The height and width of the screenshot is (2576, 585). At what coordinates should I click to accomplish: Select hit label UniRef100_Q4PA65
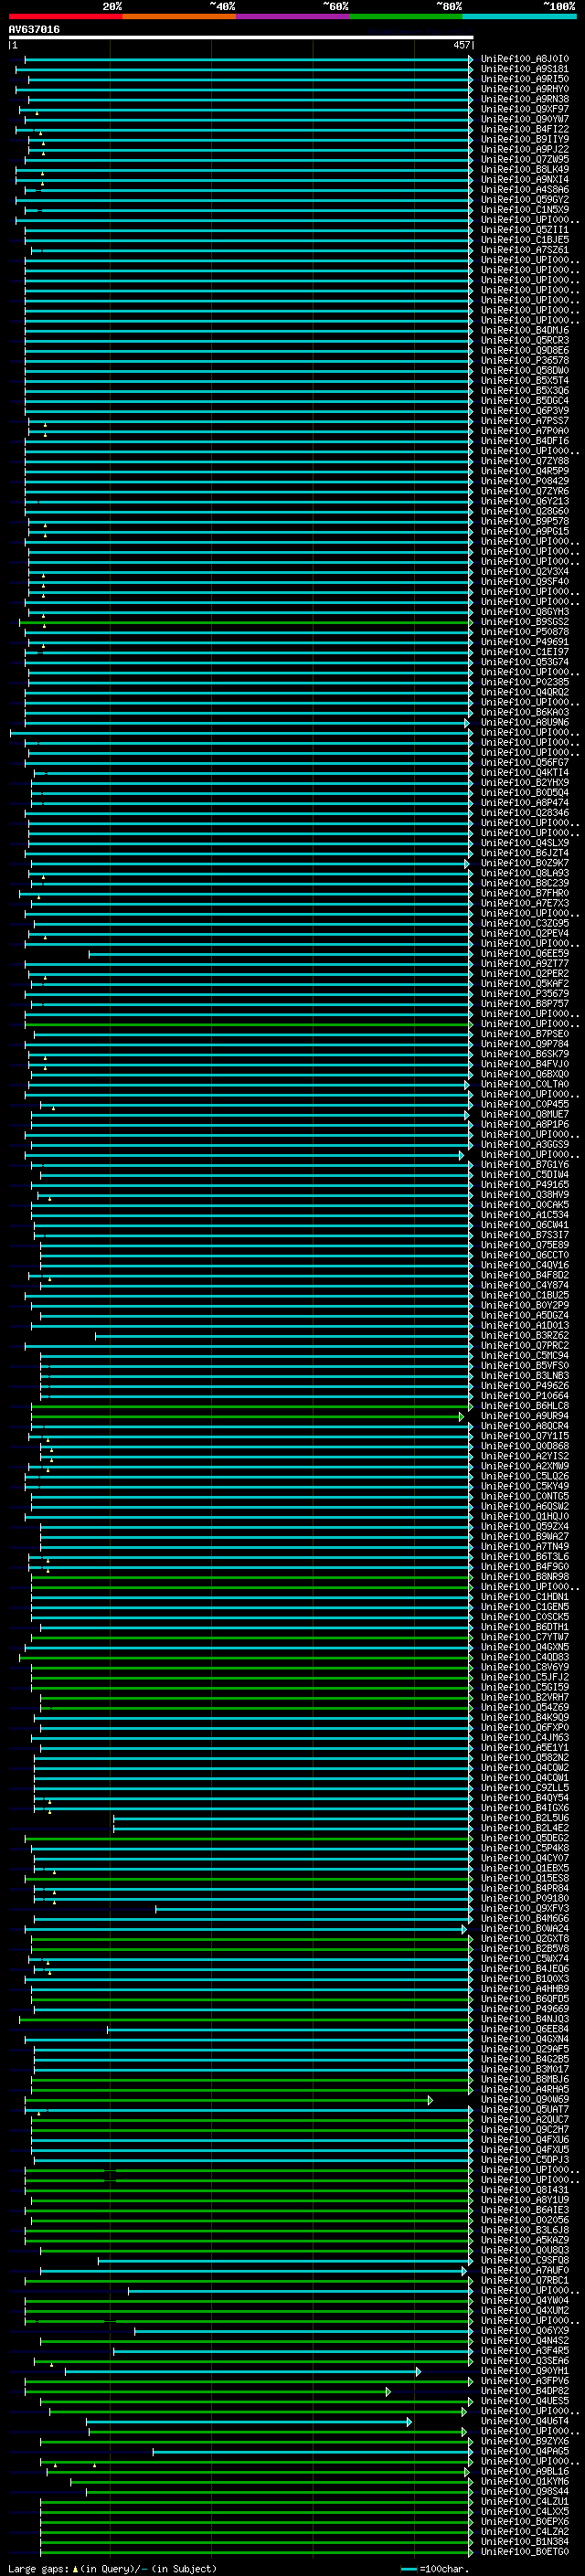(x=524, y=2452)
